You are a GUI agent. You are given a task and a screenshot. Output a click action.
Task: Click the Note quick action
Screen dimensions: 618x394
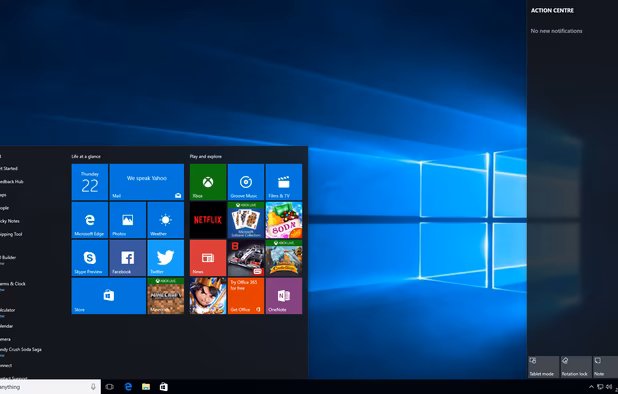pos(605,367)
